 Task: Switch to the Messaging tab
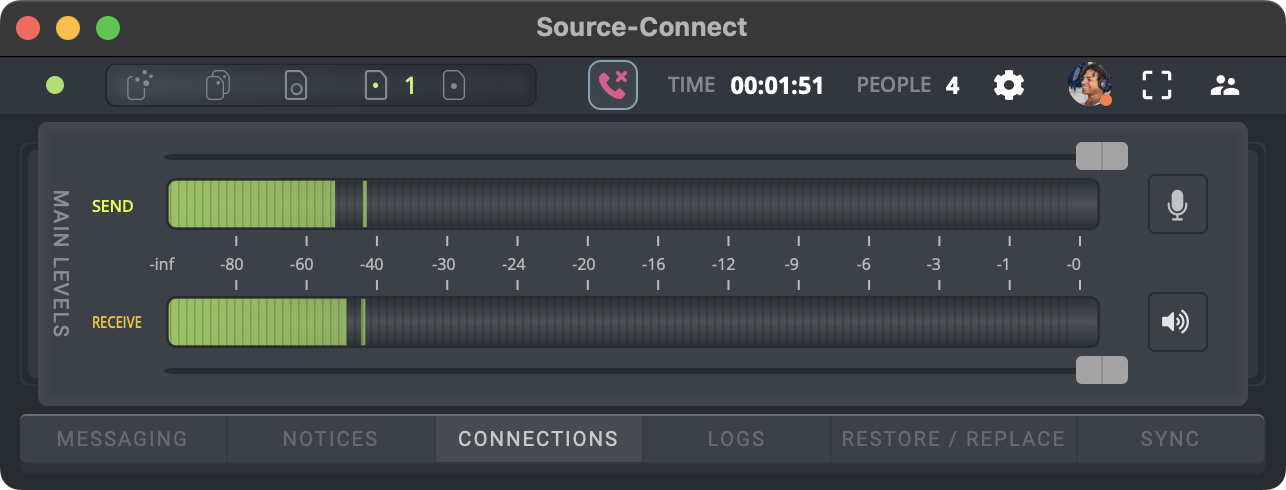pos(122,439)
